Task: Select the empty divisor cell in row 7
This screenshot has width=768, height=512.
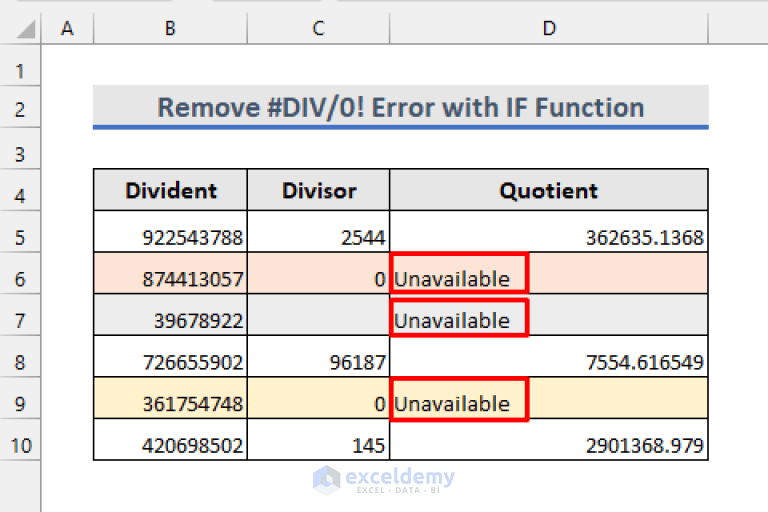Action: (x=318, y=315)
